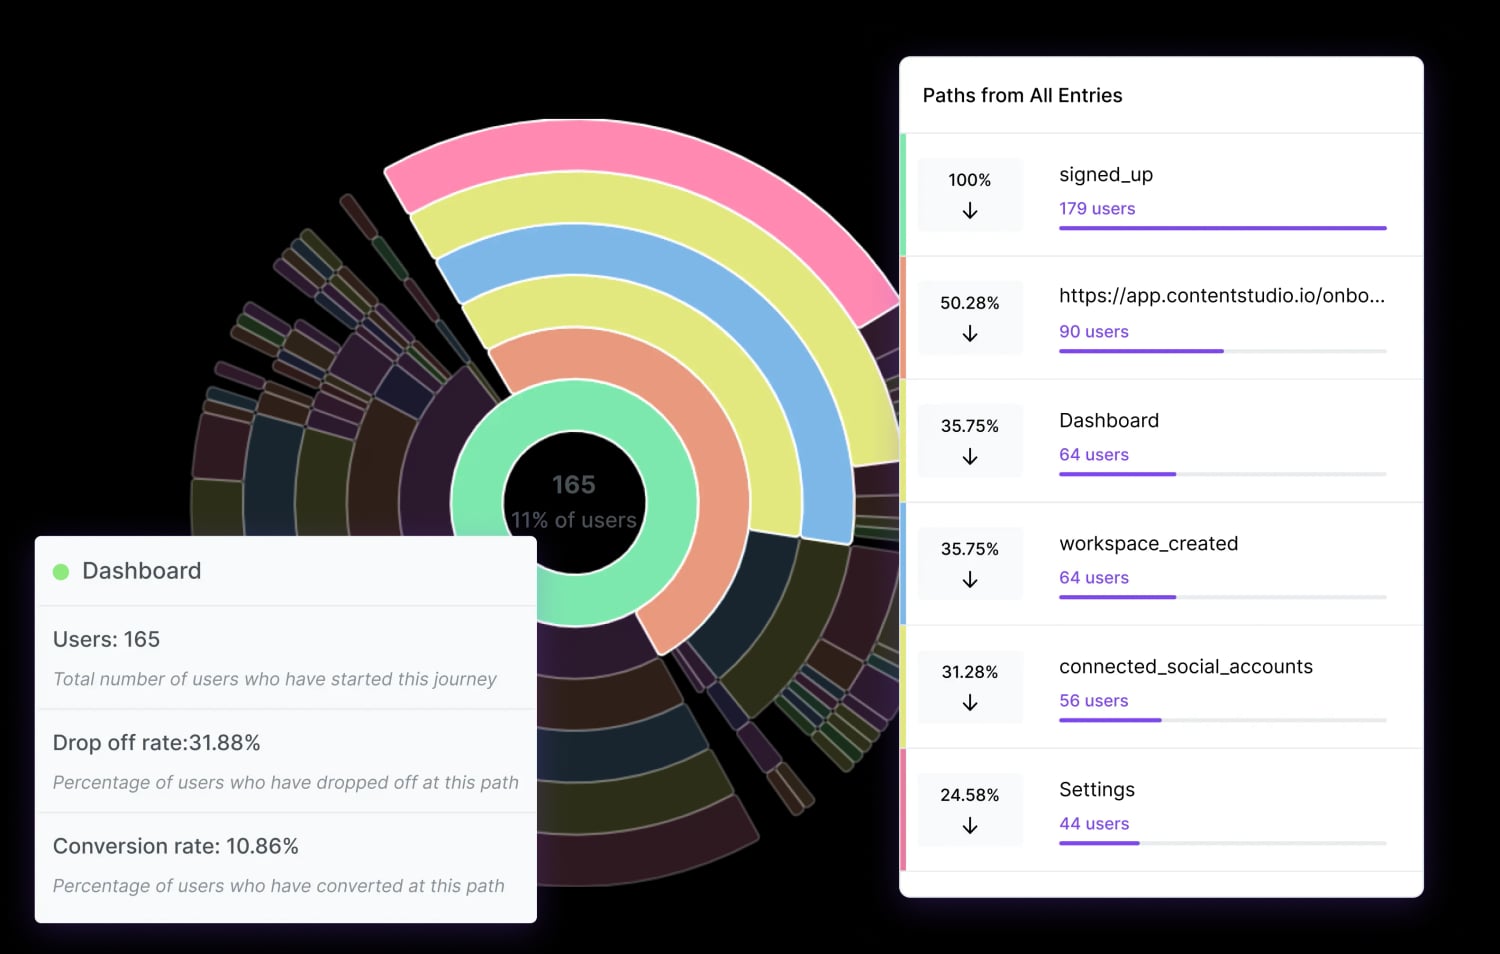The height and width of the screenshot is (954, 1500).
Task: Open the Dashboard tooltip title
Action: 141,571
